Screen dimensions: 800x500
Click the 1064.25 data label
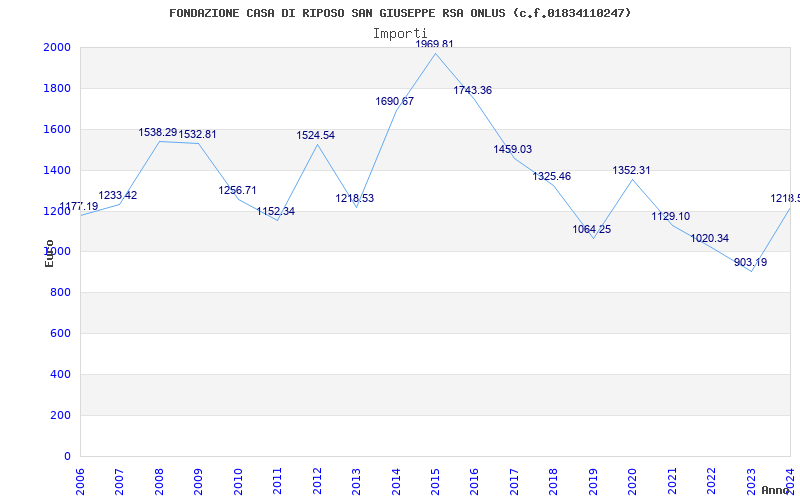(x=591, y=229)
